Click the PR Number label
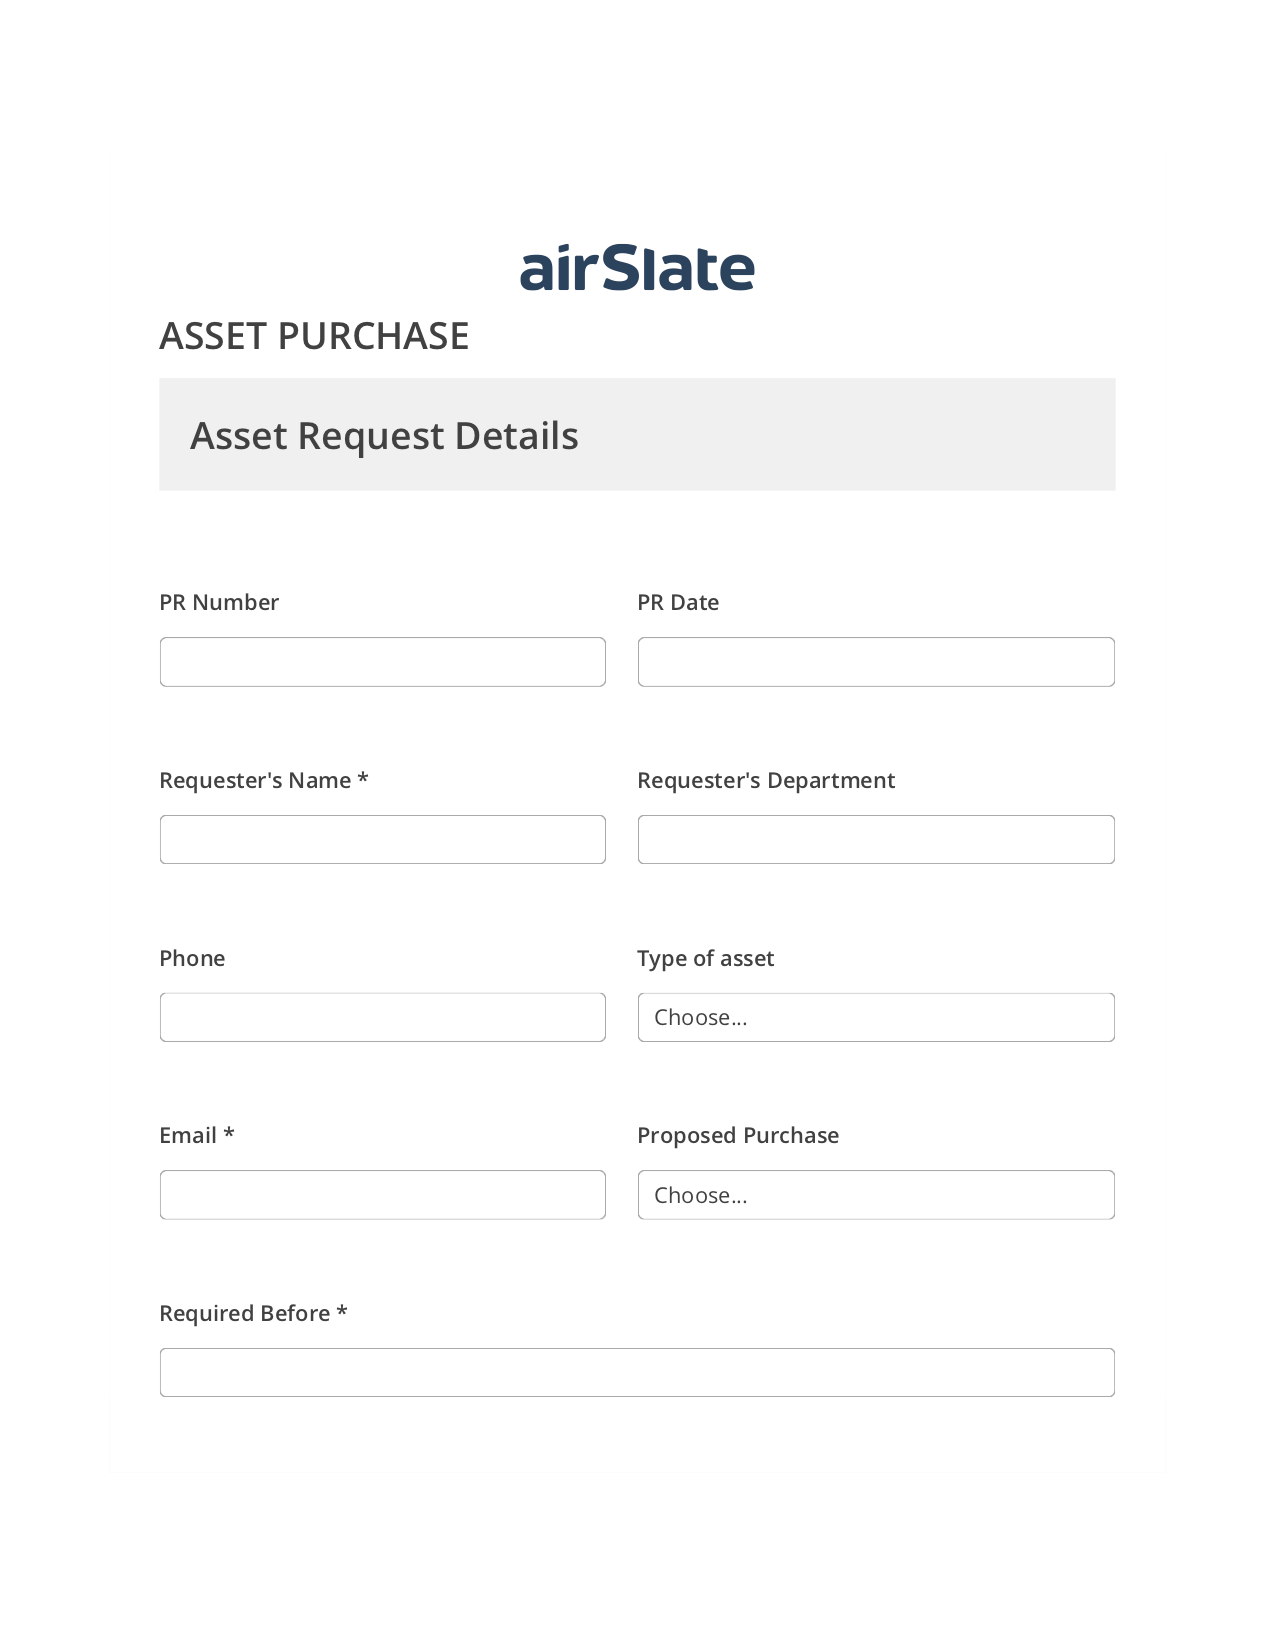 pyautogui.click(x=219, y=602)
